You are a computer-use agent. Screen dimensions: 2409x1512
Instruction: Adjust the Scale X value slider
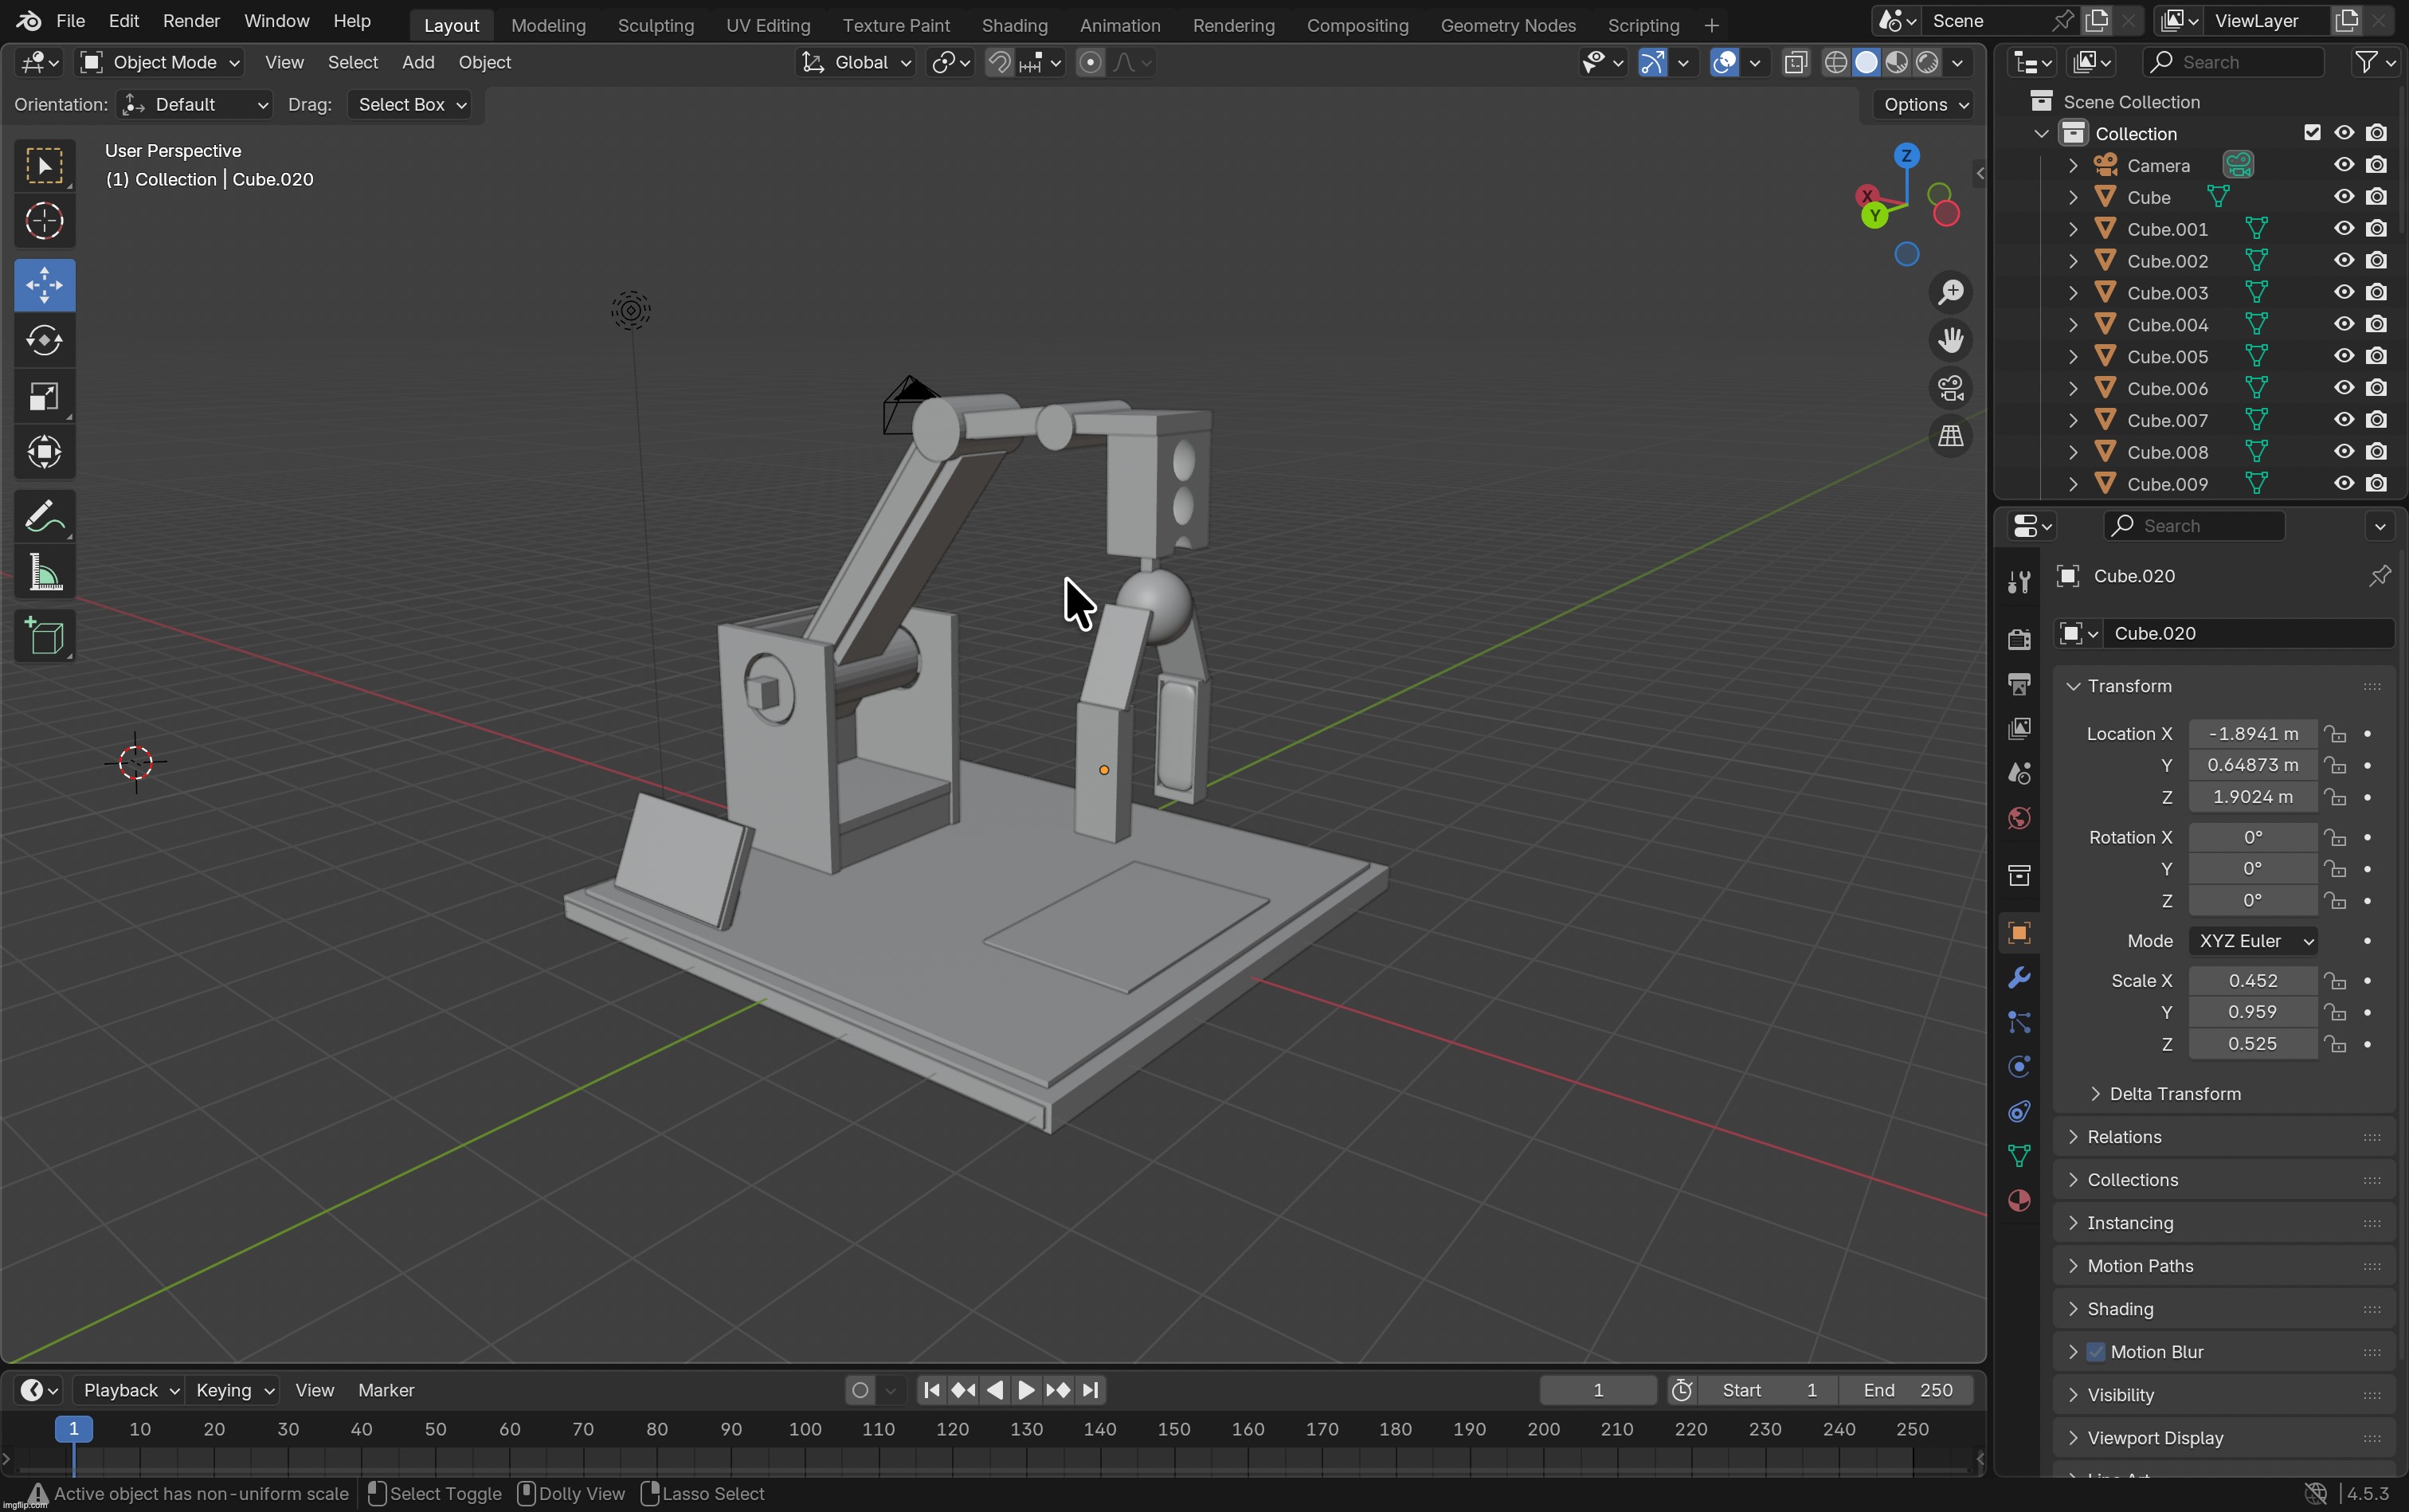point(2252,980)
